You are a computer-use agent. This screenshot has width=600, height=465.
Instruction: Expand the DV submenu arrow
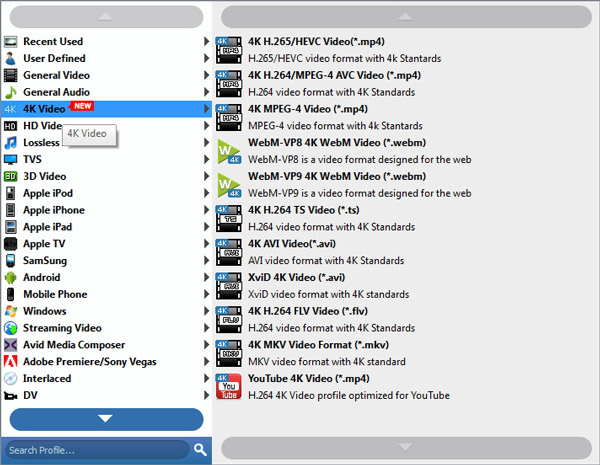coord(206,395)
